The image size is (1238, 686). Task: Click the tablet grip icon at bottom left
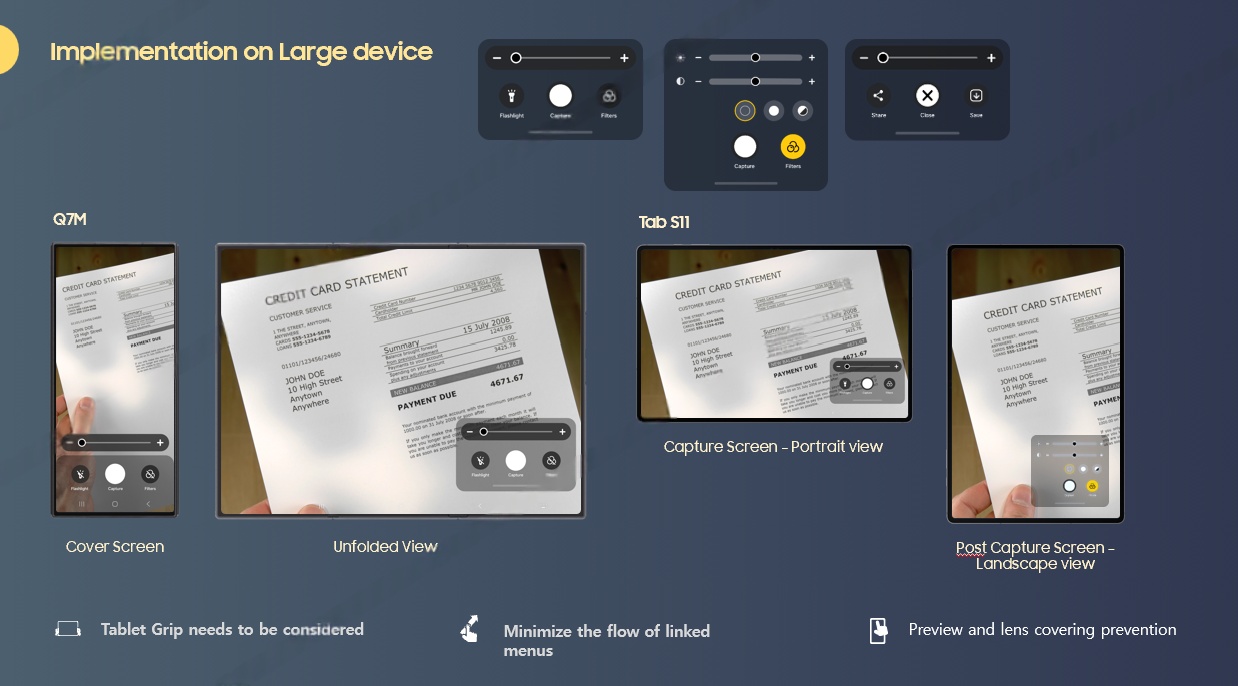pos(68,629)
